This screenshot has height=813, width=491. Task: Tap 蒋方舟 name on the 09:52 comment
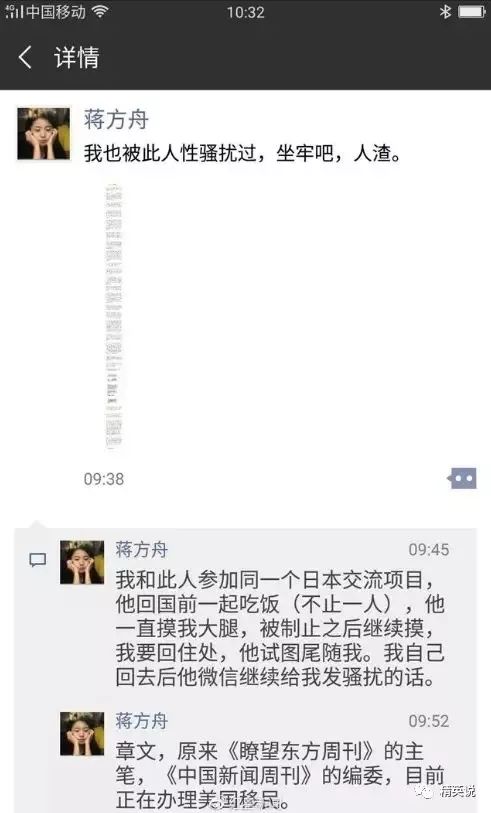pos(142,721)
